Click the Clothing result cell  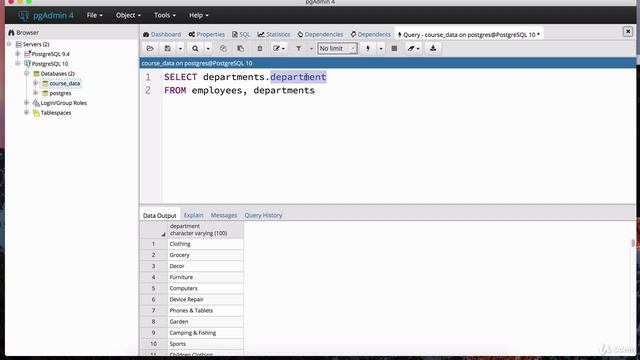[206, 244]
